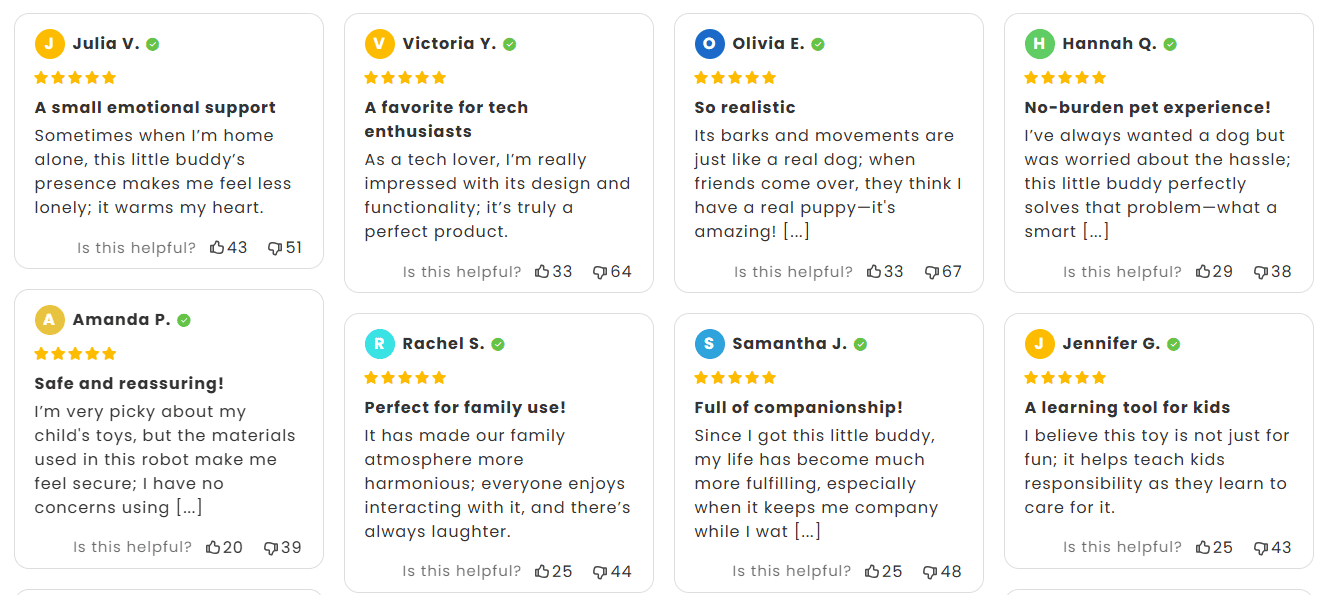The height and width of the screenshot is (595, 1333).
Task: Expand Samantha J.'s cut-off review
Action: click(x=807, y=532)
